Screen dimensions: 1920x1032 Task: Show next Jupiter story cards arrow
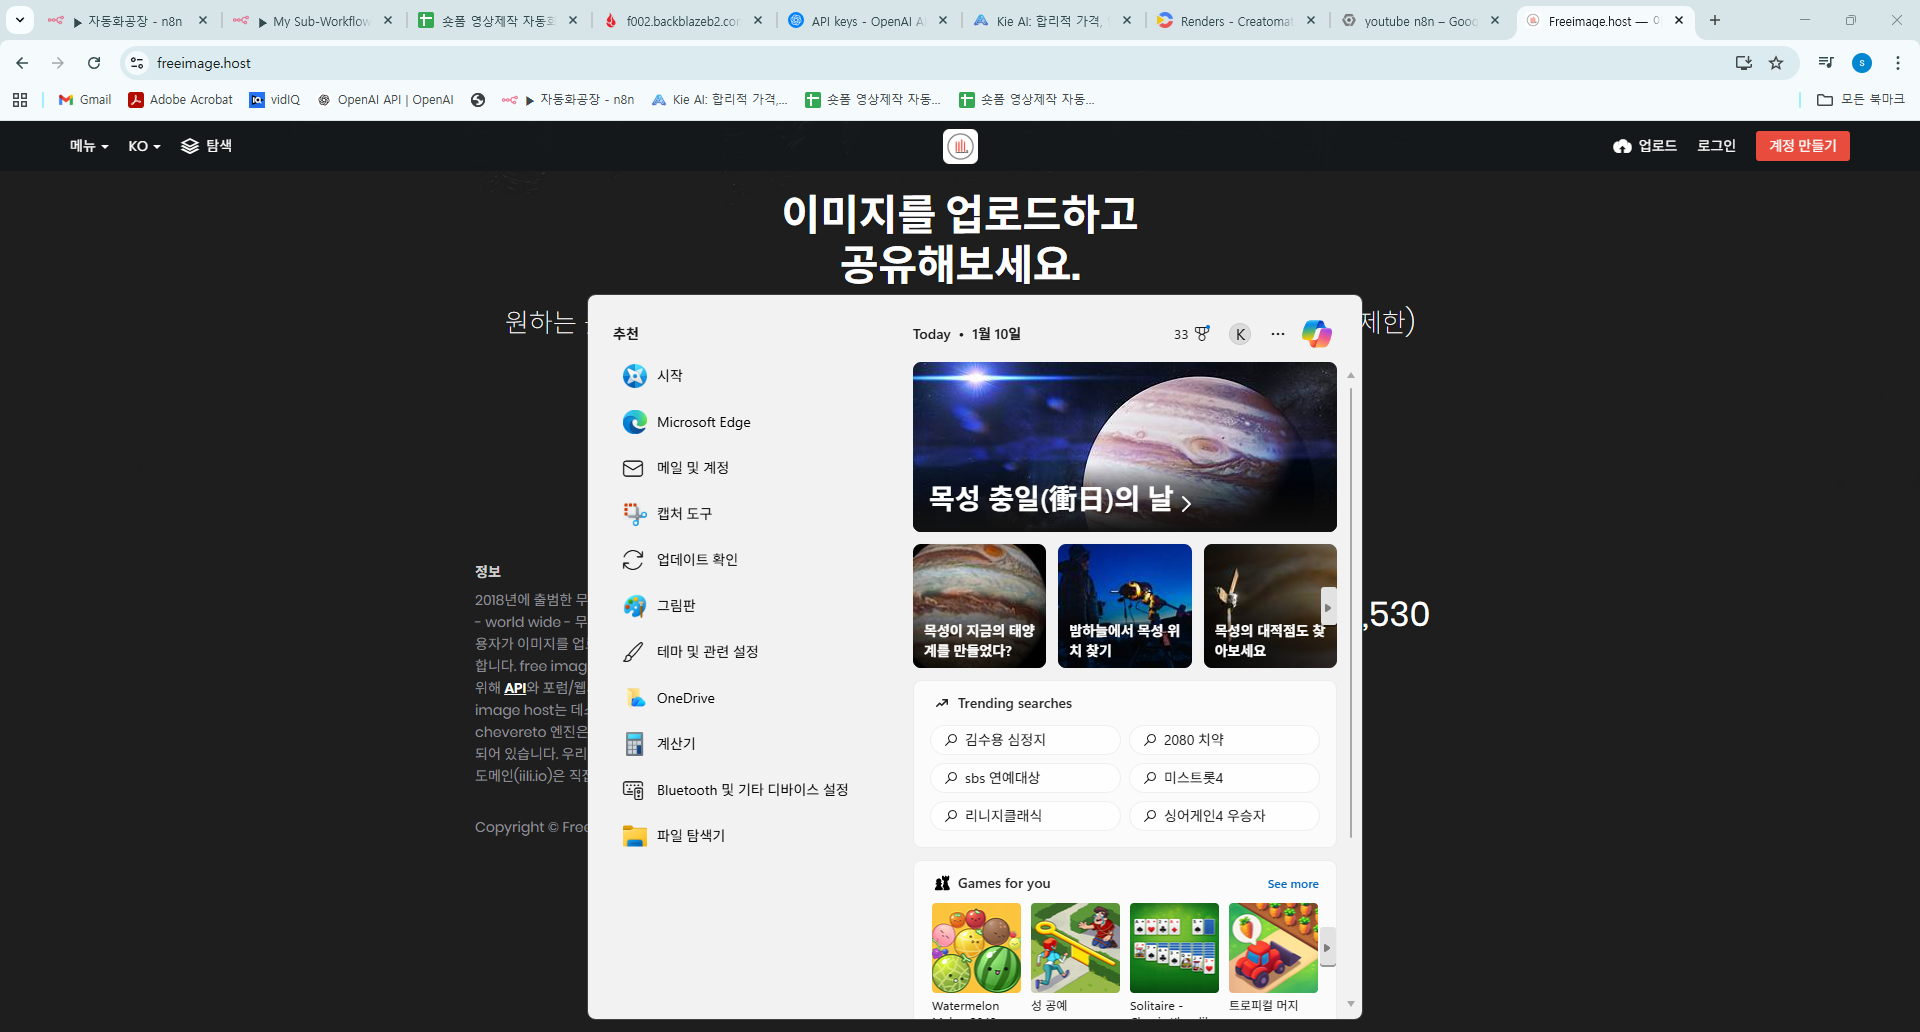[1328, 607]
